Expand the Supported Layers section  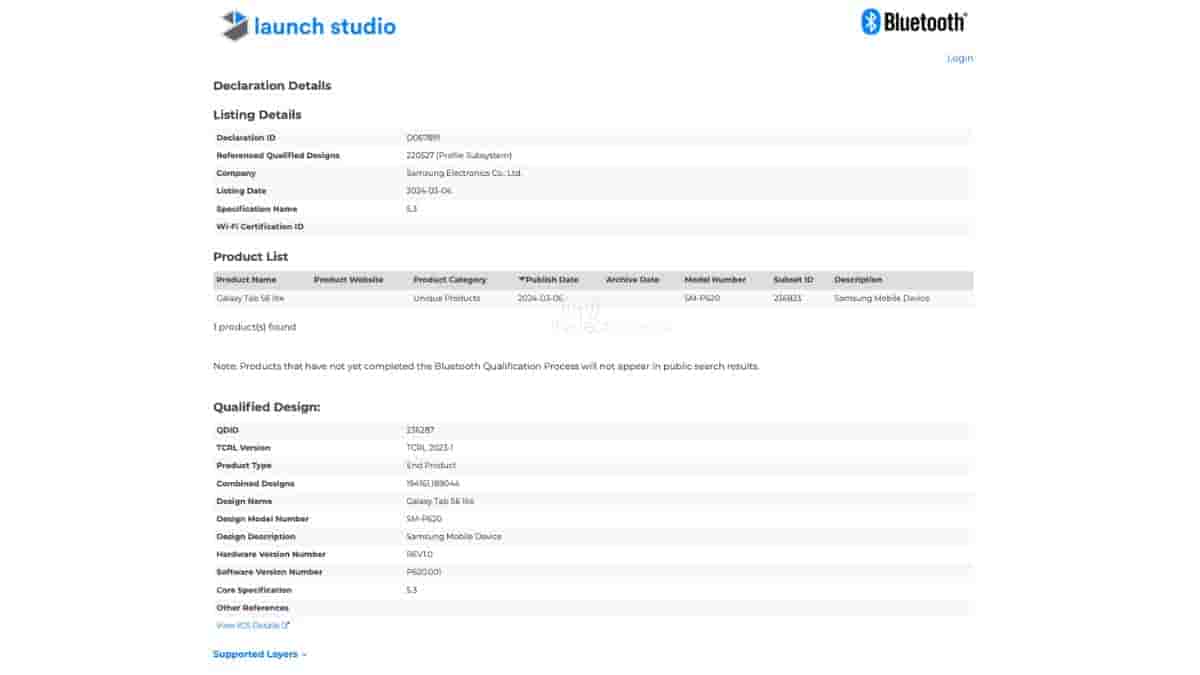259,654
